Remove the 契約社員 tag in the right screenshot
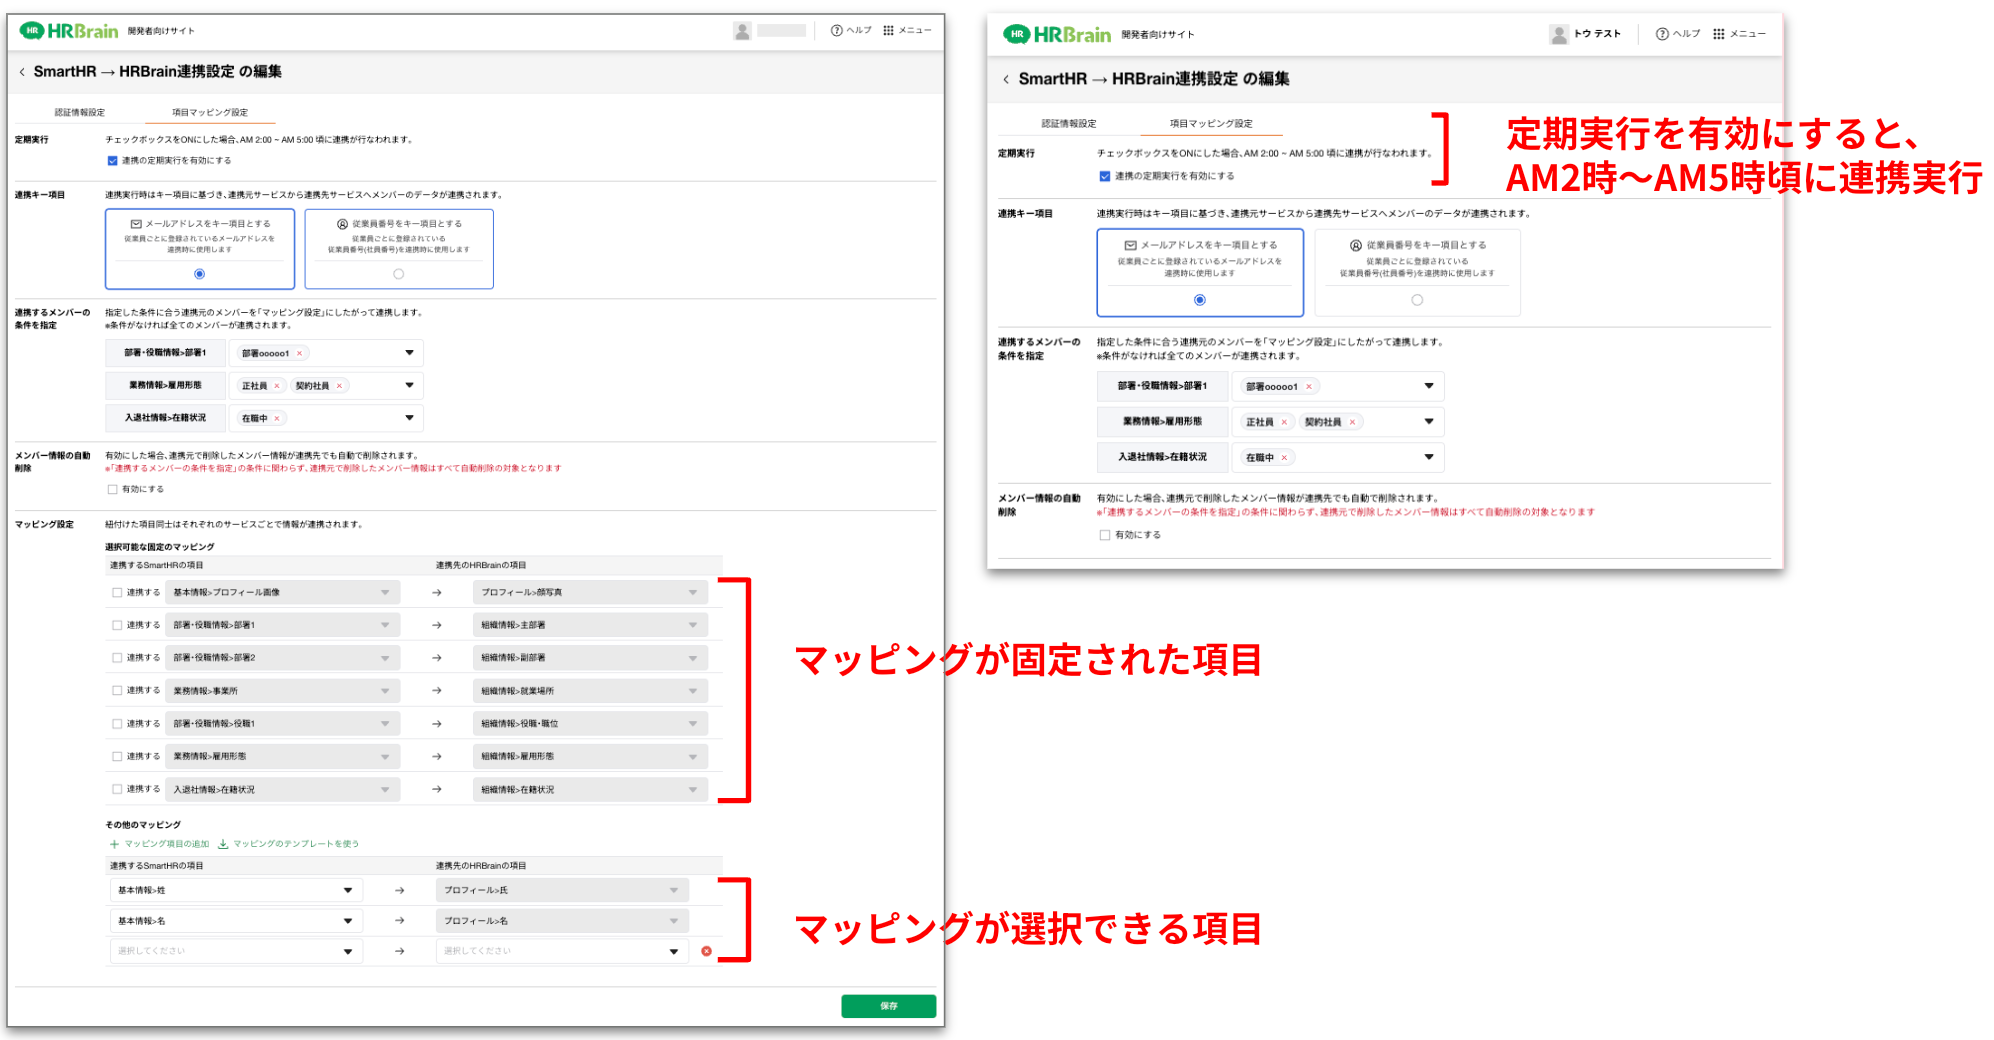The image size is (1994, 1040). (1352, 422)
